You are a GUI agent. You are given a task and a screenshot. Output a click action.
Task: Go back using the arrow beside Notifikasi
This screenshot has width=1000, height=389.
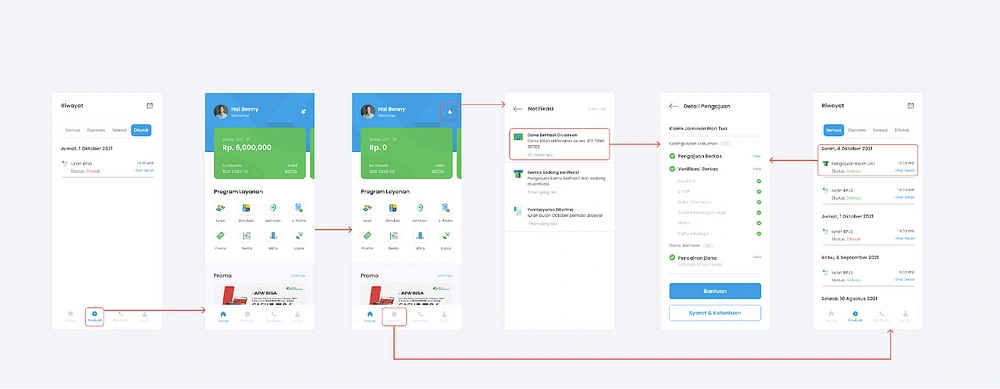pyautogui.click(x=518, y=109)
